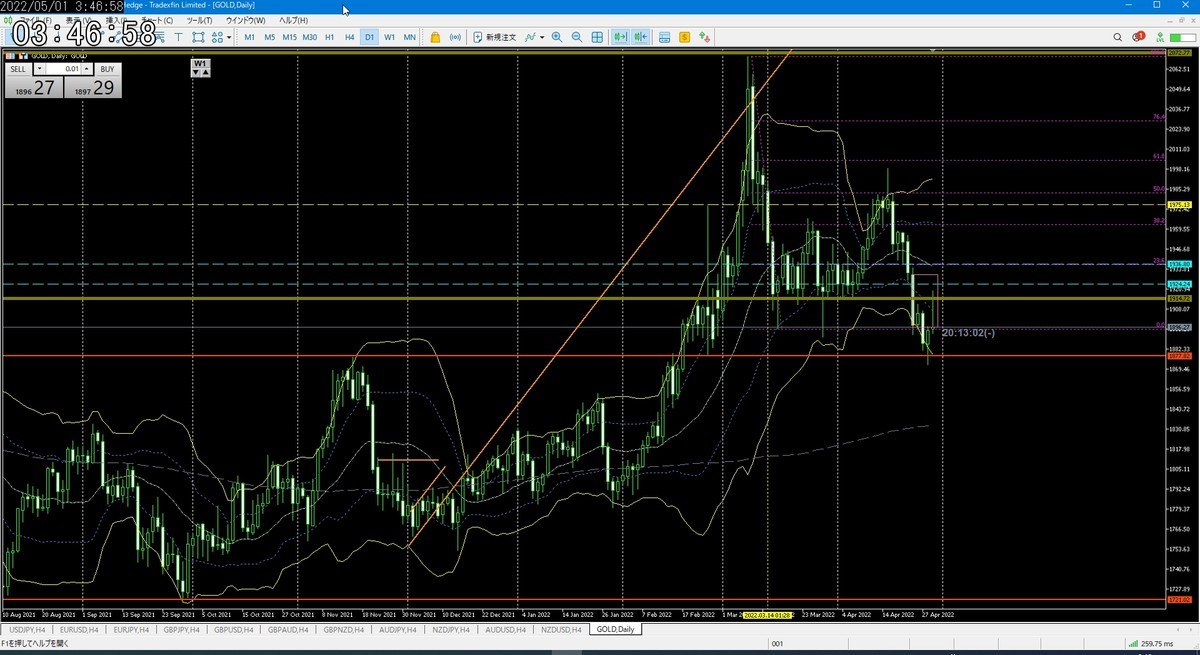Click the 0.01 lot size field
This screenshot has height=655, width=1200.
point(64,68)
